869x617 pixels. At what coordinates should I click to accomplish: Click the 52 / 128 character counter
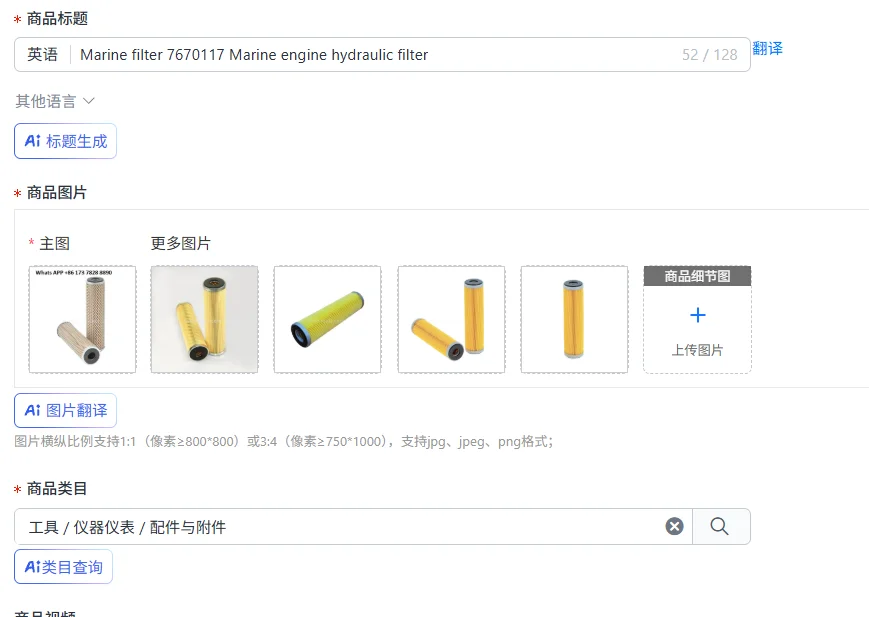(x=710, y=55)
